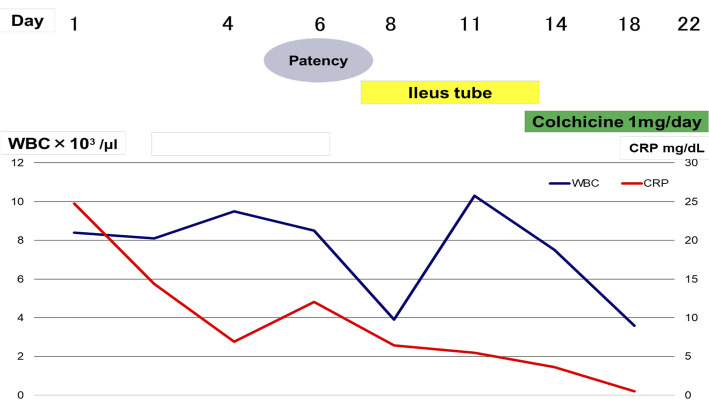The image size is (709, 402).
Task: Select the yellow Ileus tube bar
Action: [x=450, y=93]
